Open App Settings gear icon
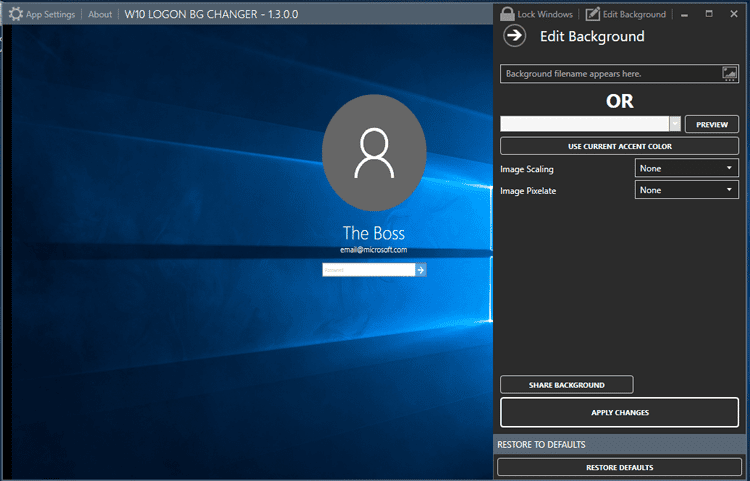The image size is (750, 481). (x=15, y=14)
